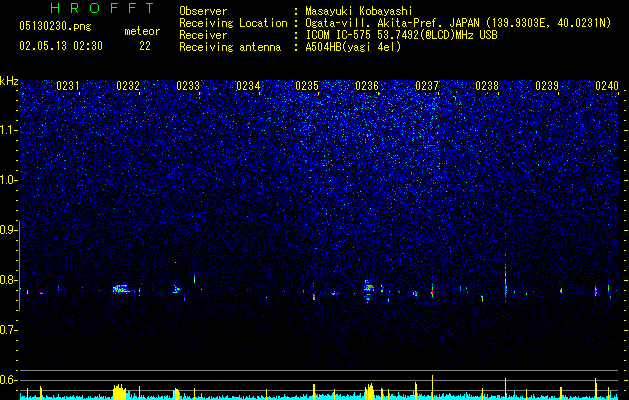The image size is (629, 400).
Task: Click the 0233 time marker
Action: tap(188, 86)
